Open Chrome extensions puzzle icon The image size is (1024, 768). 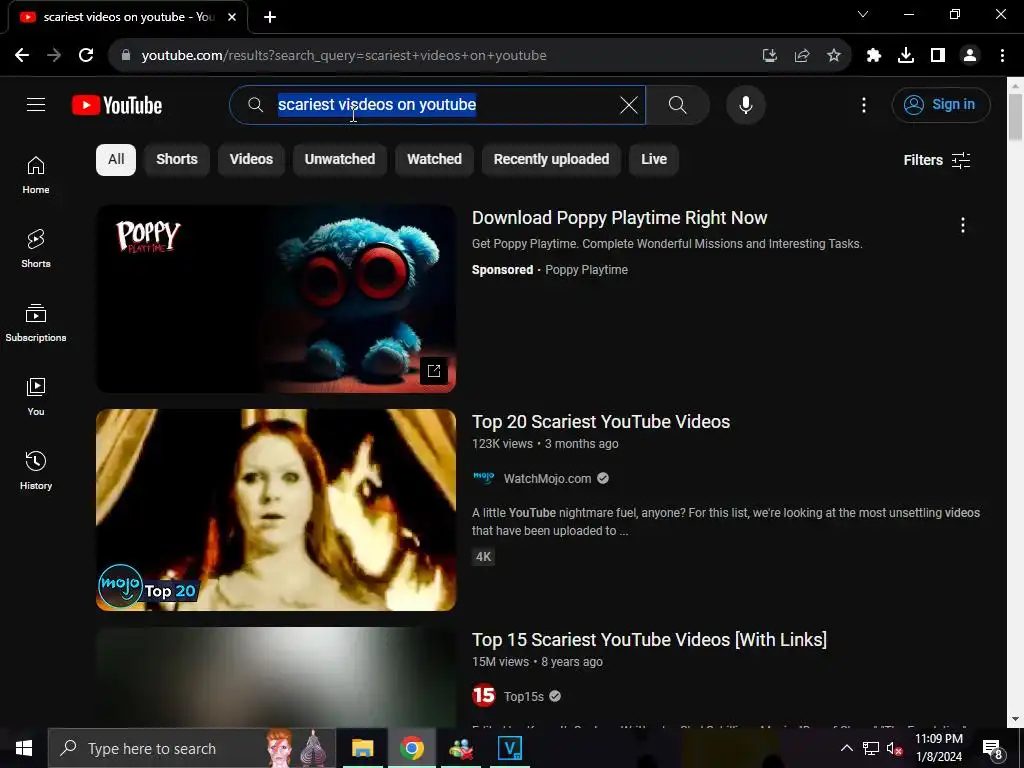point(874,56)
